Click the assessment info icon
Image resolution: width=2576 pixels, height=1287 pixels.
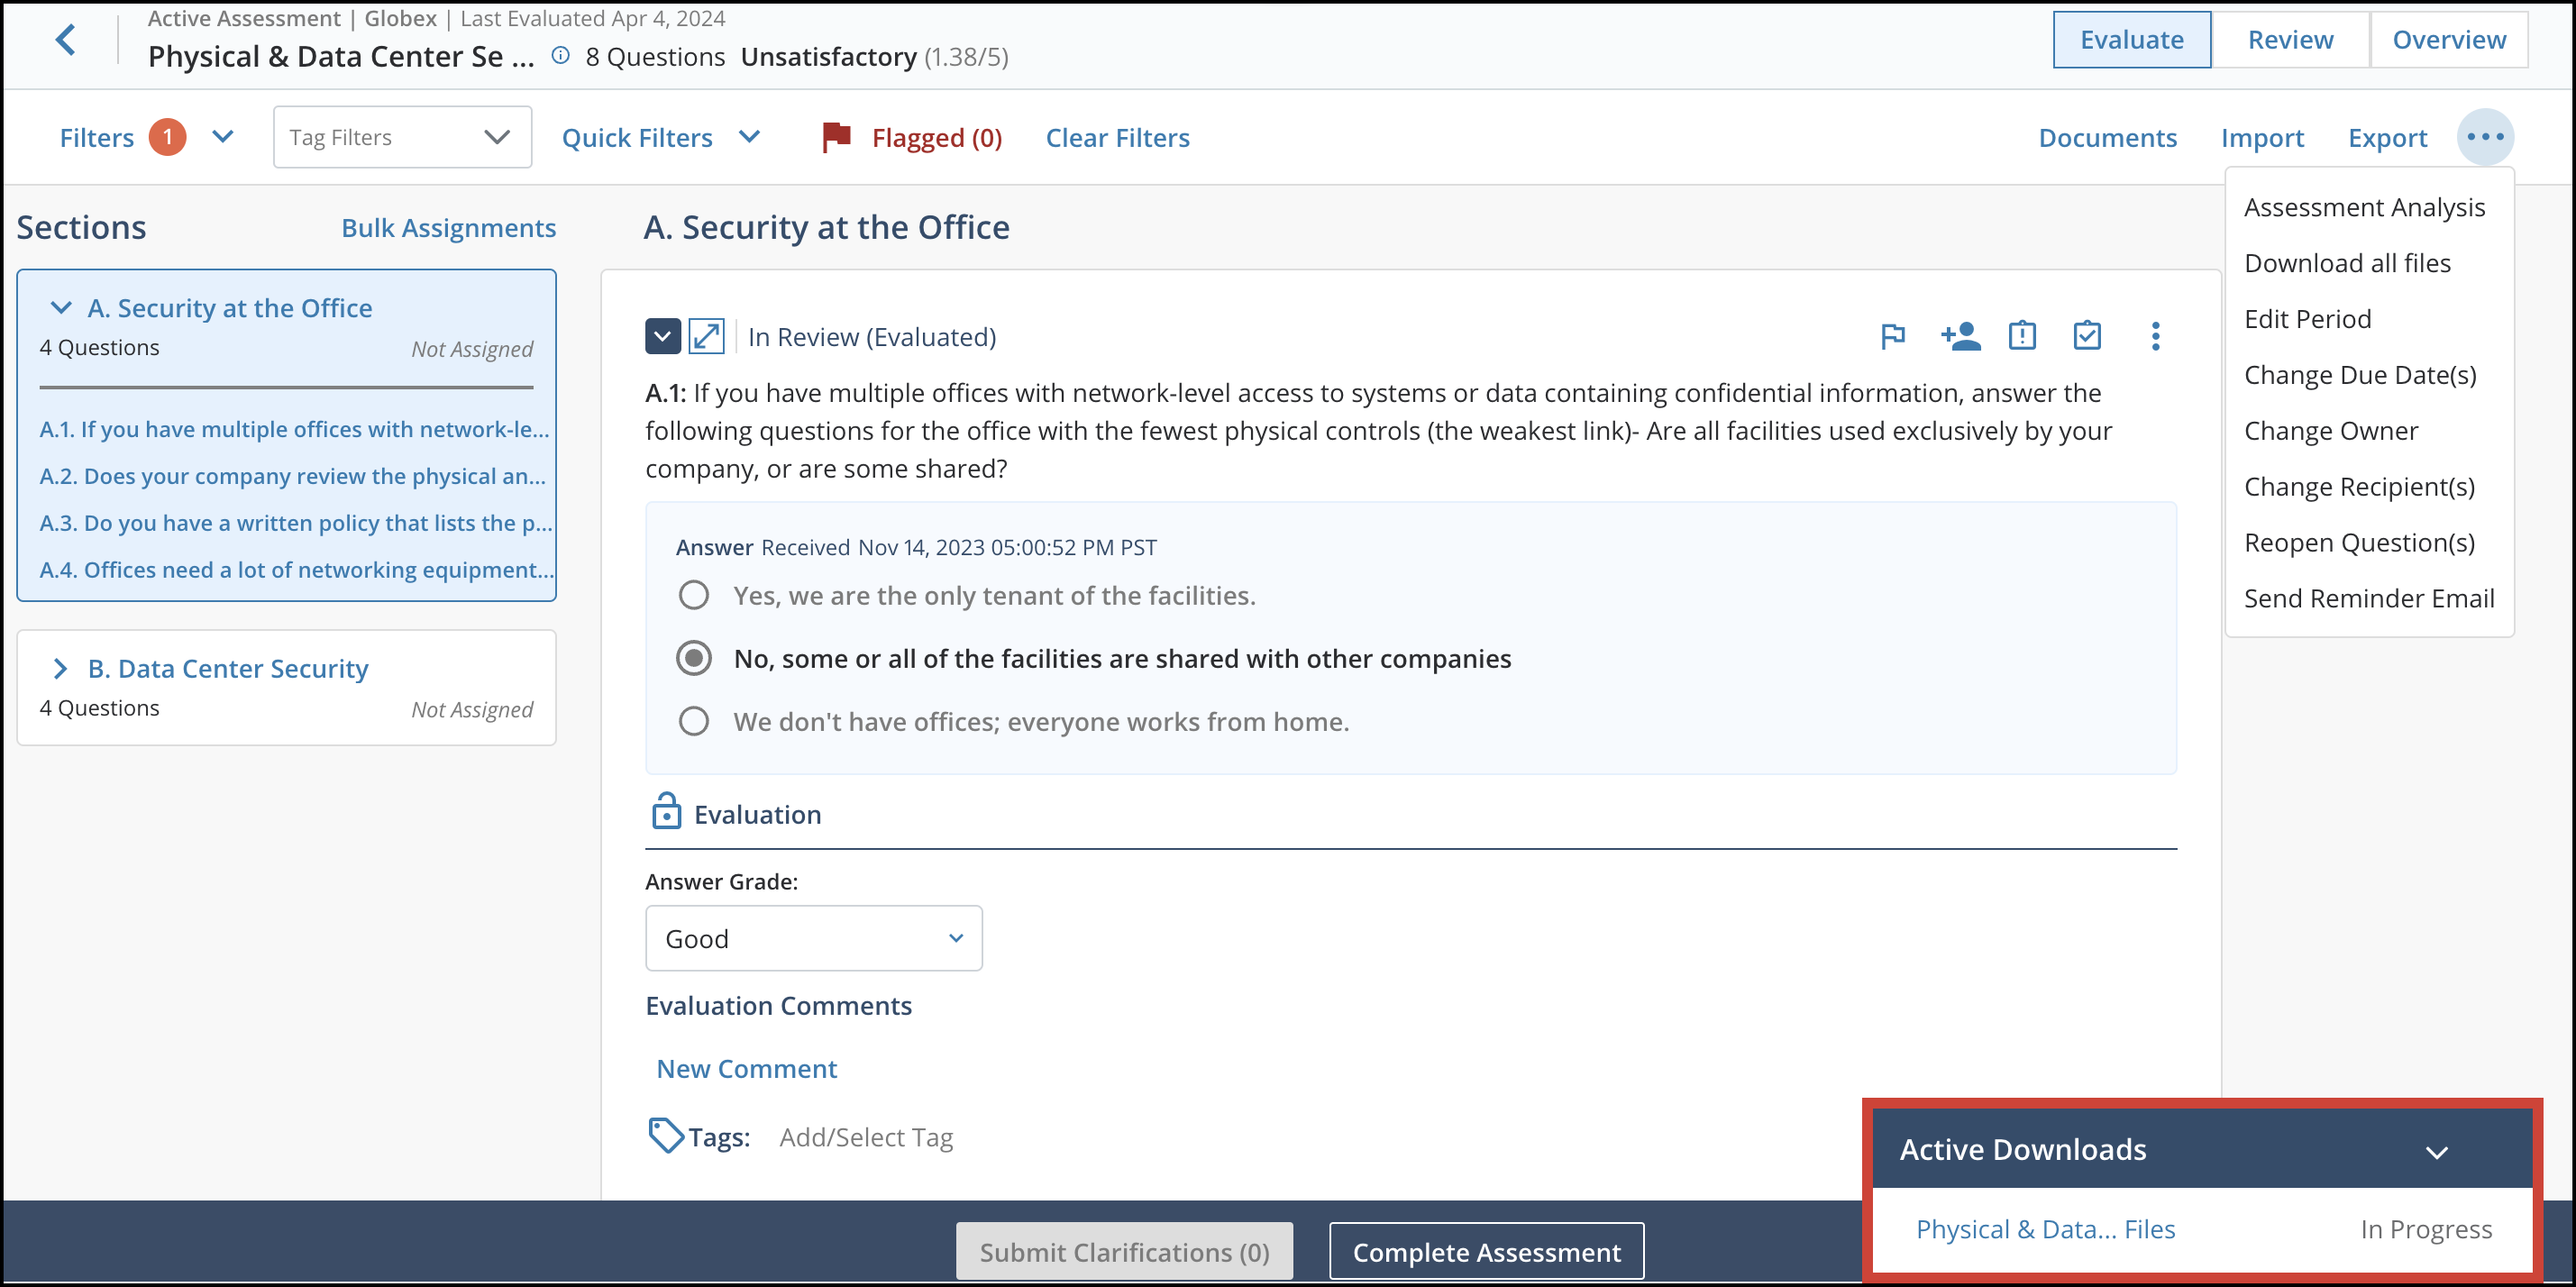pos(561,56)
